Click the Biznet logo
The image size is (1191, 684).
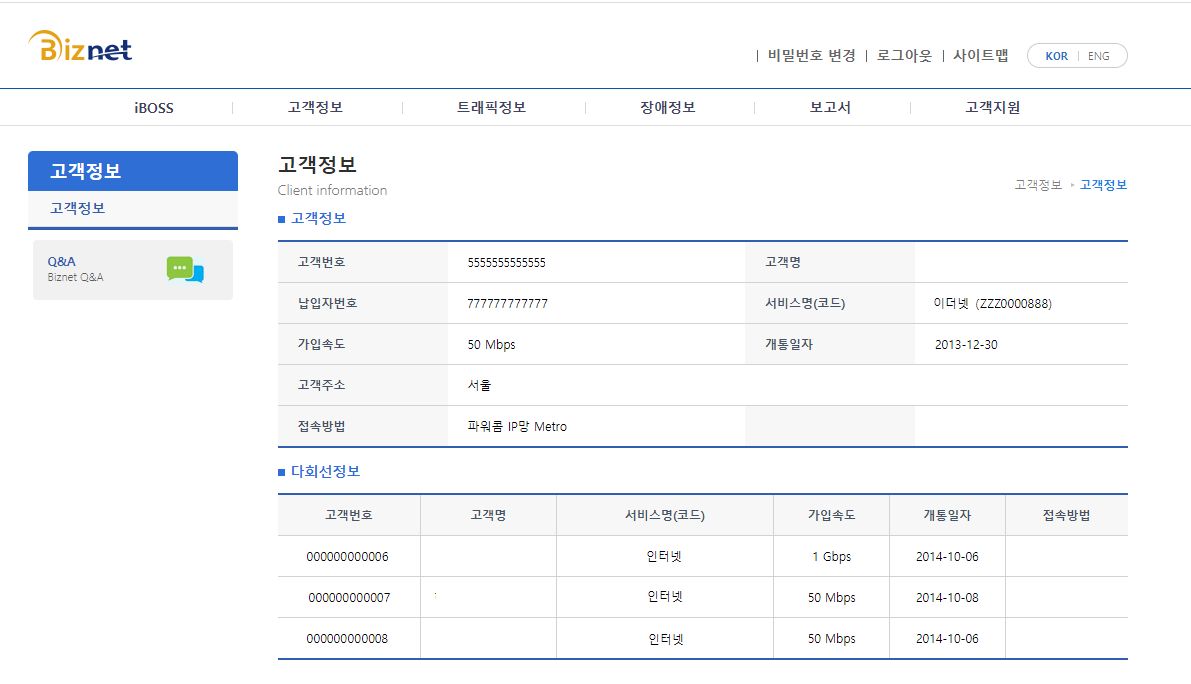point(81,46)
